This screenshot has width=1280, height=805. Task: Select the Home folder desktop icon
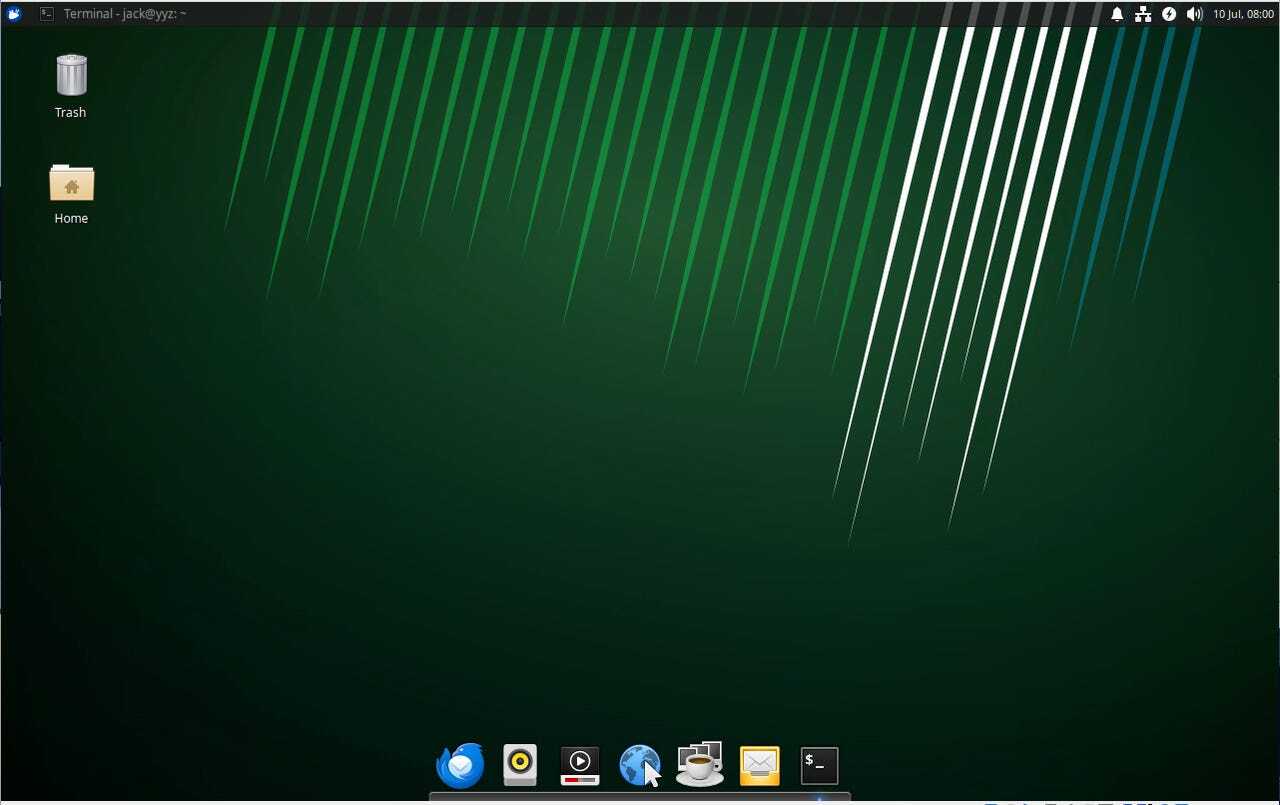tap(71, 194)
